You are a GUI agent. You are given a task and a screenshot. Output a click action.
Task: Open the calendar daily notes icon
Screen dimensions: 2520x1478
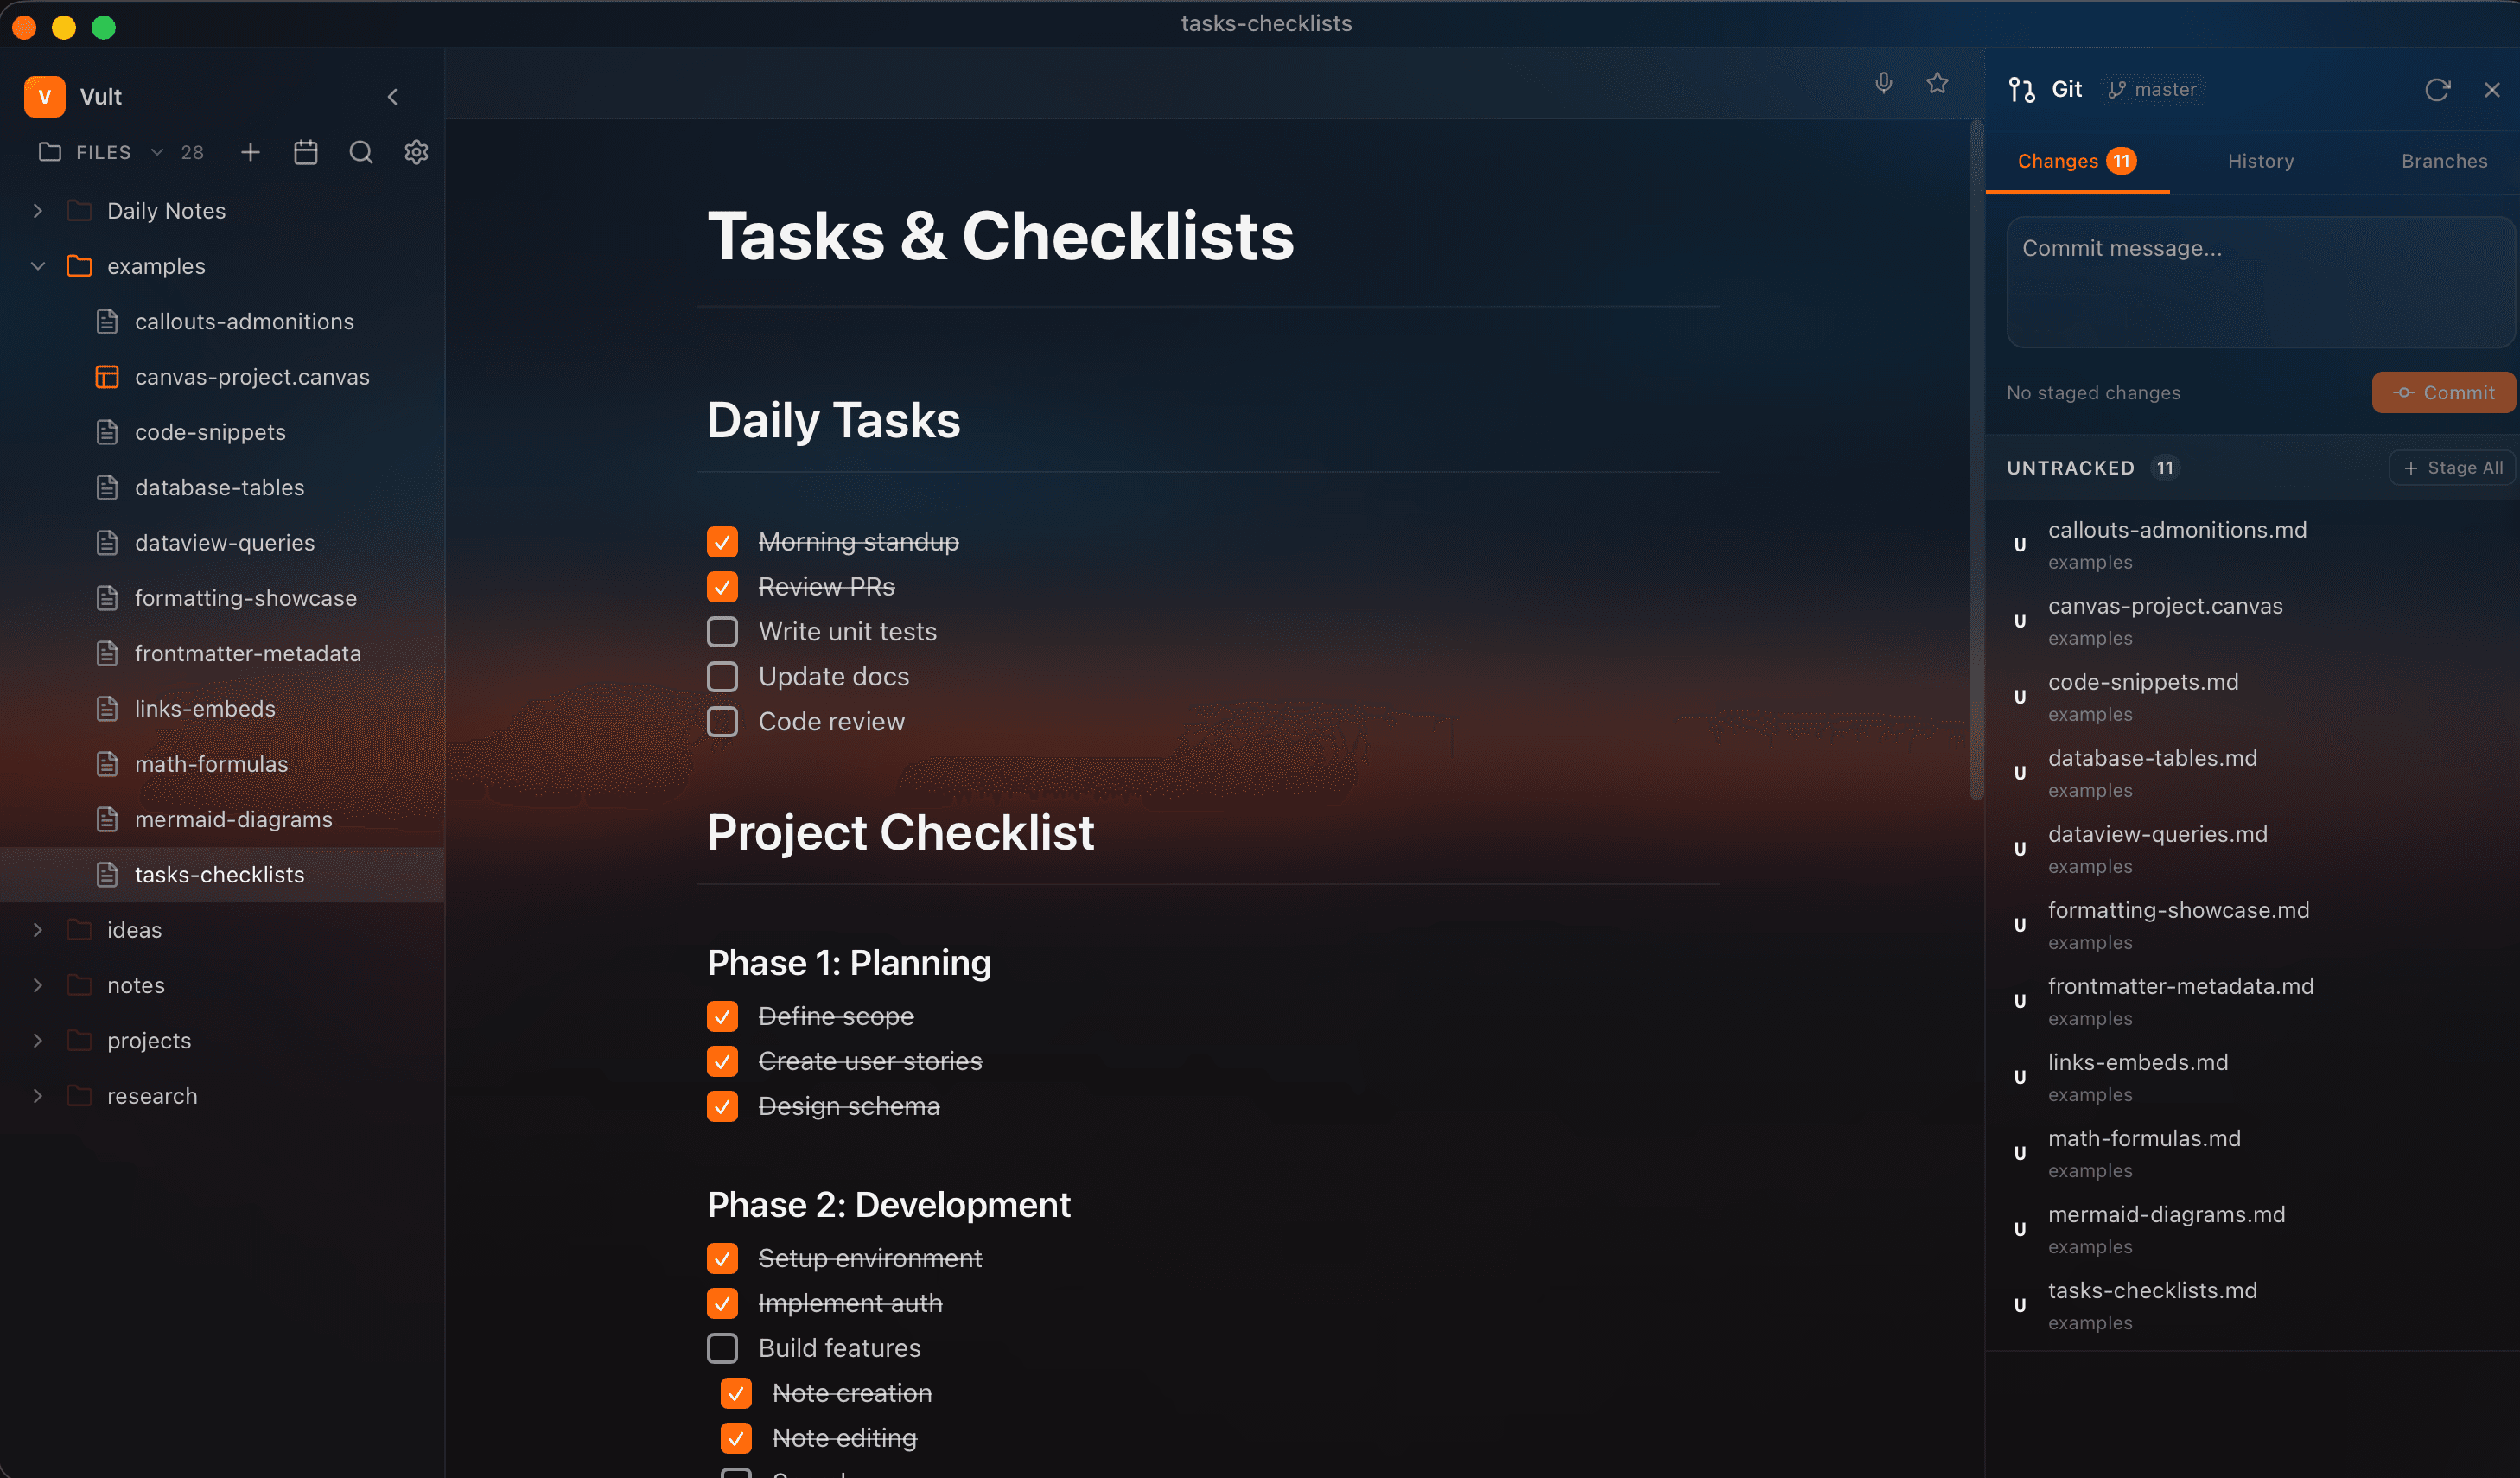[x=306, y=152]
